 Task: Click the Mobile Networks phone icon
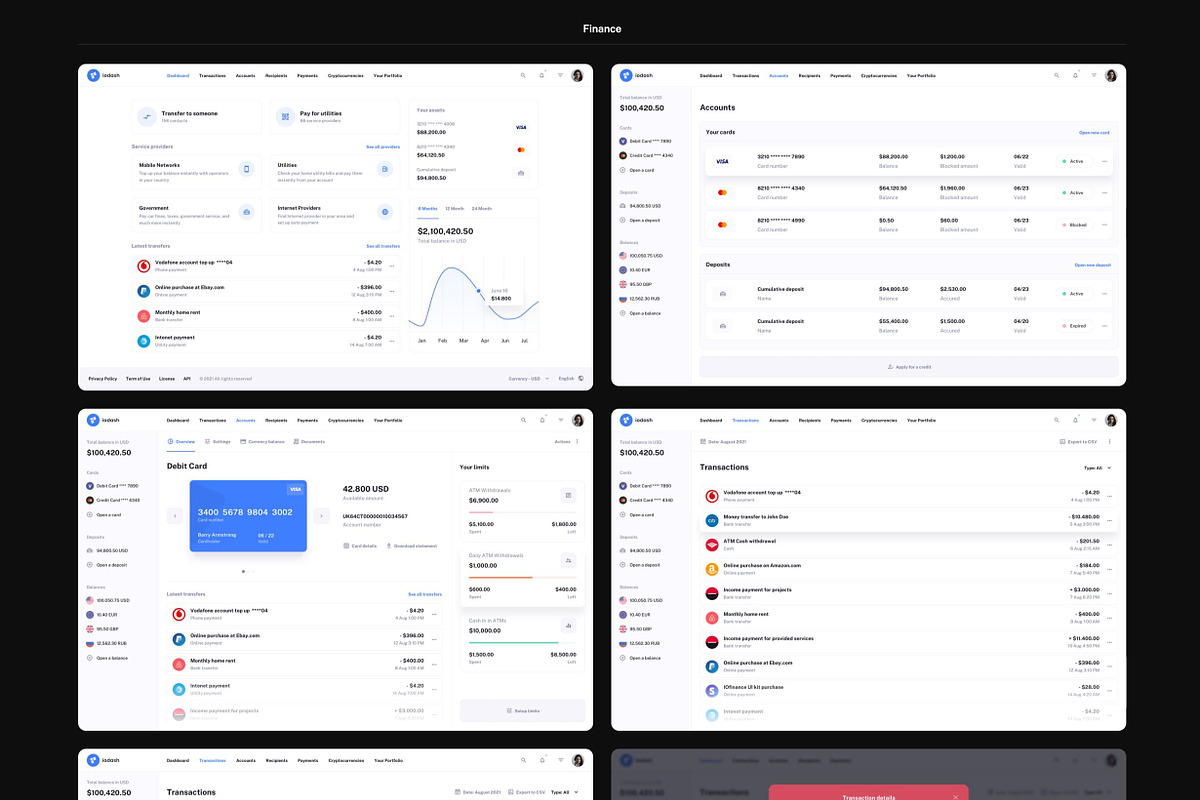[247, 169]
